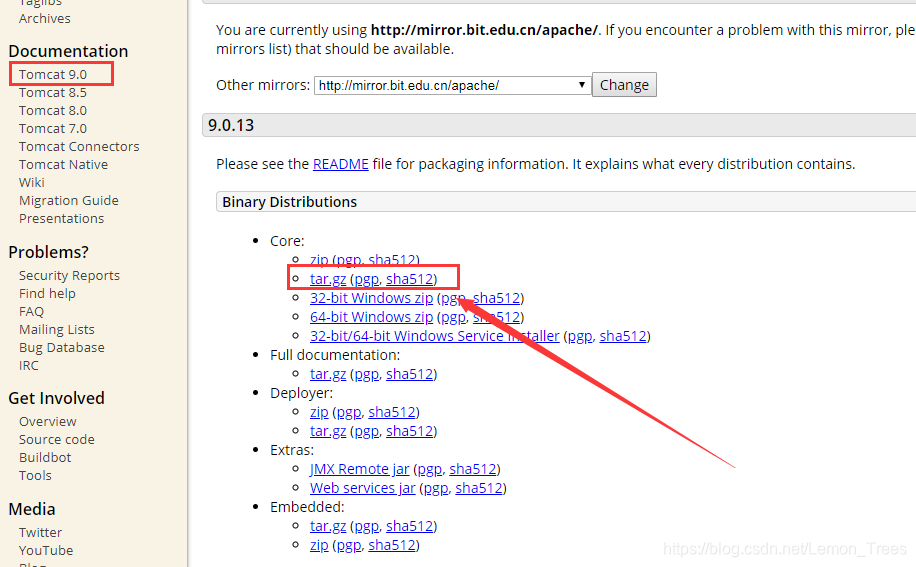Screen dimensions: 916x567
Task: Download the Deployer zip
Action: coord(319,412)
